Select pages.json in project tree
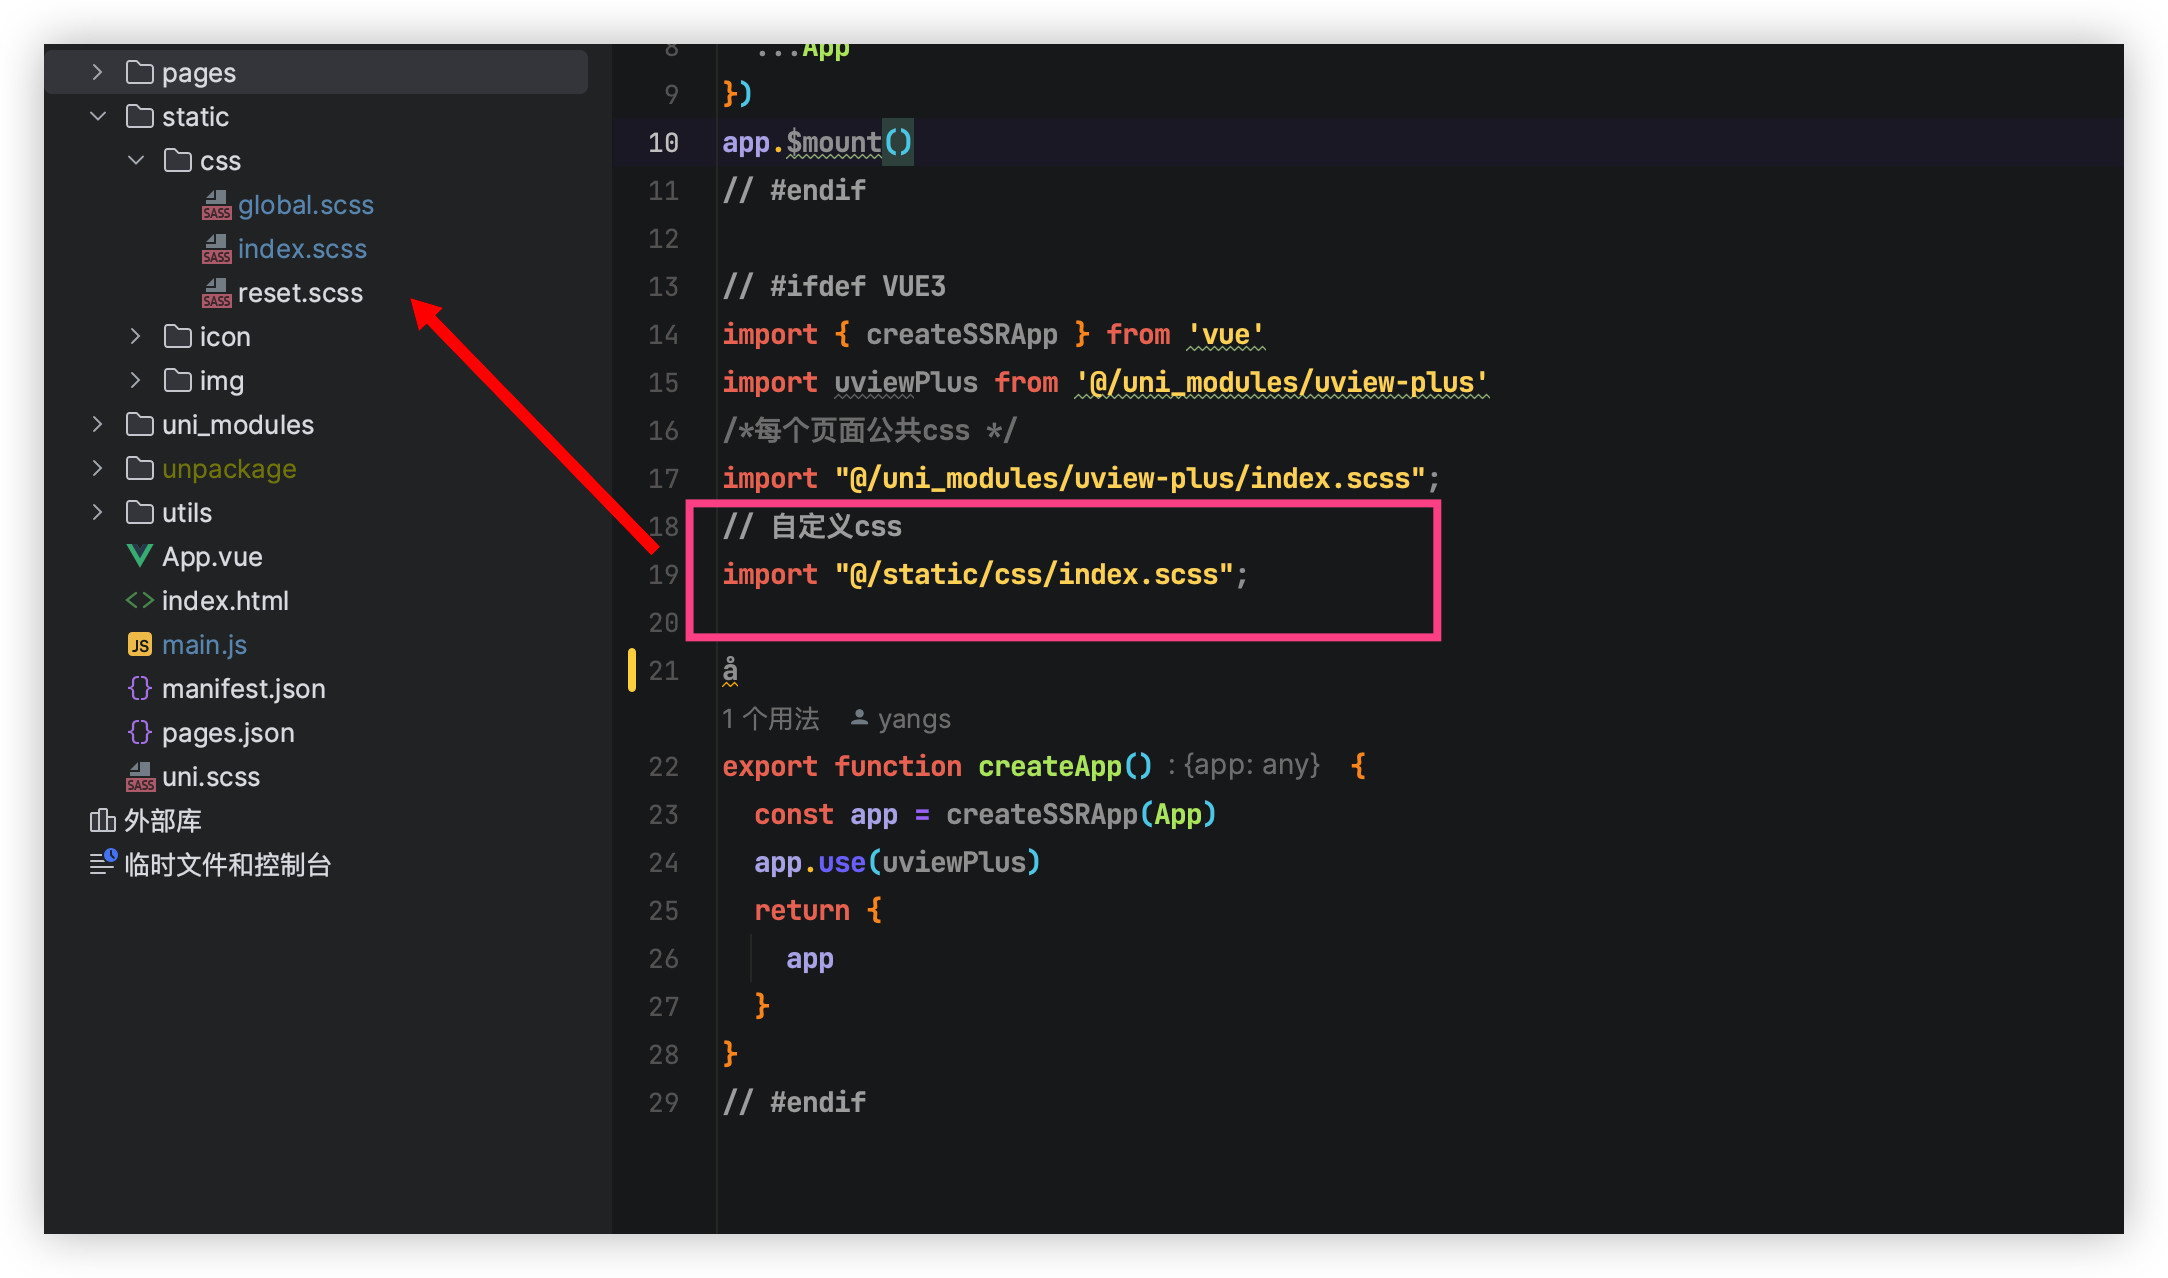Screen dimensions: 2168x1278 point(228,733)
